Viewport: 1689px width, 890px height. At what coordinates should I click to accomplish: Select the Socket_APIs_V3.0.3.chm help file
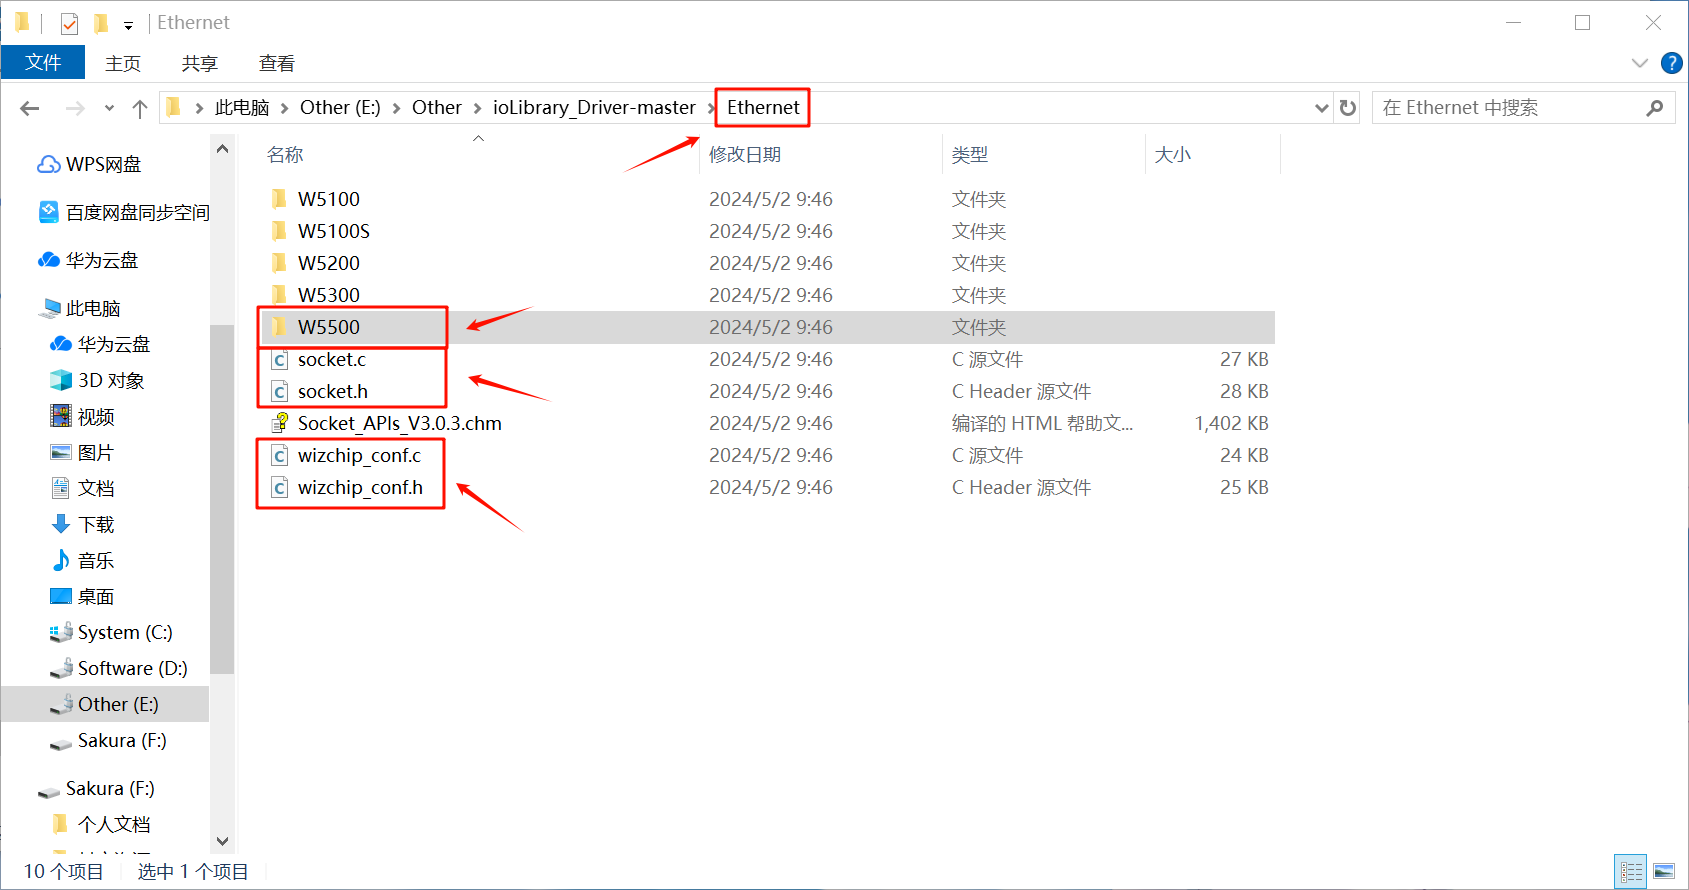[400, 423]
